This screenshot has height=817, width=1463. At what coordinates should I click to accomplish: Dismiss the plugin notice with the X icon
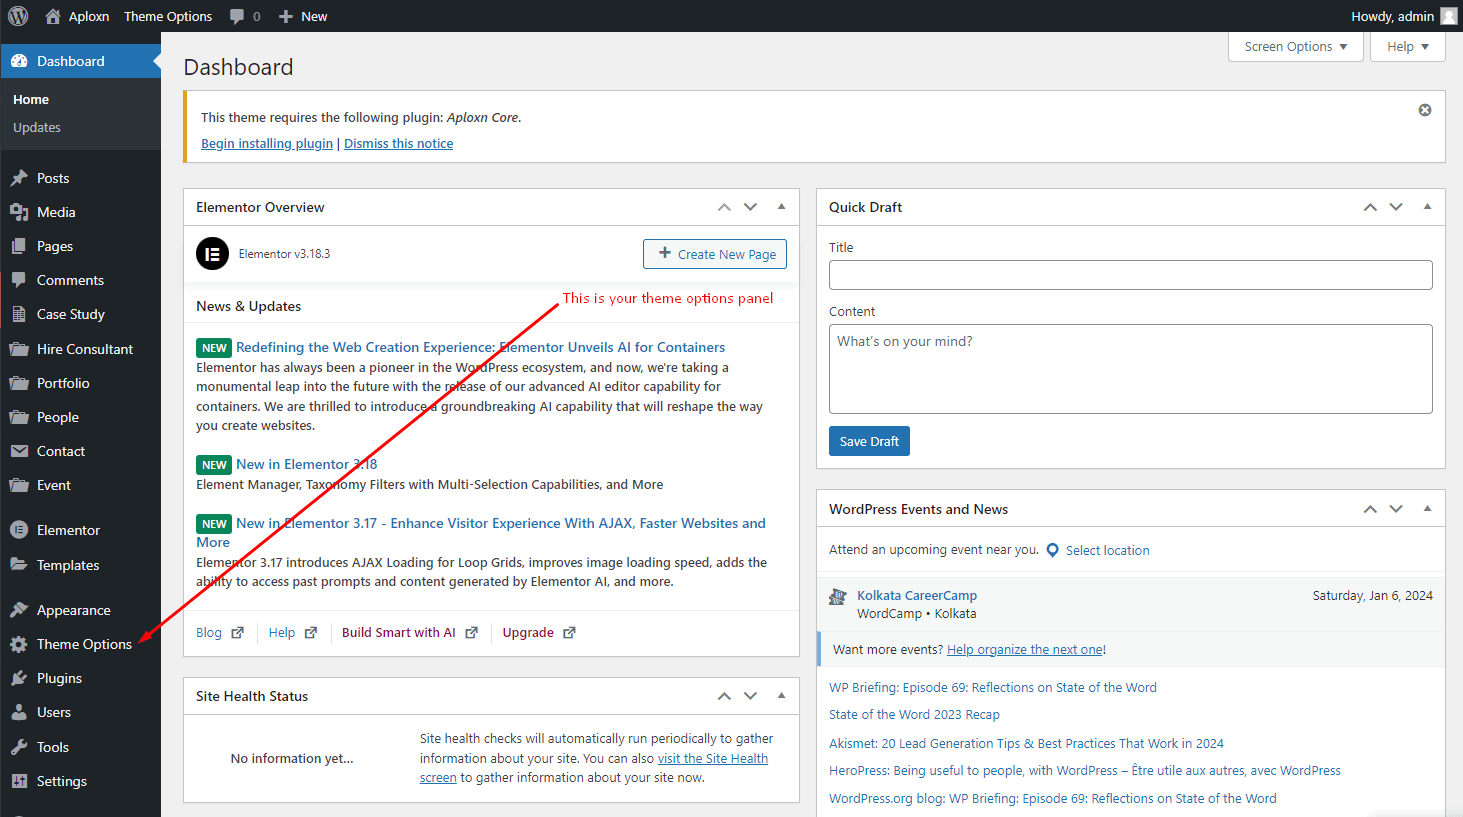pos(1425,110)
